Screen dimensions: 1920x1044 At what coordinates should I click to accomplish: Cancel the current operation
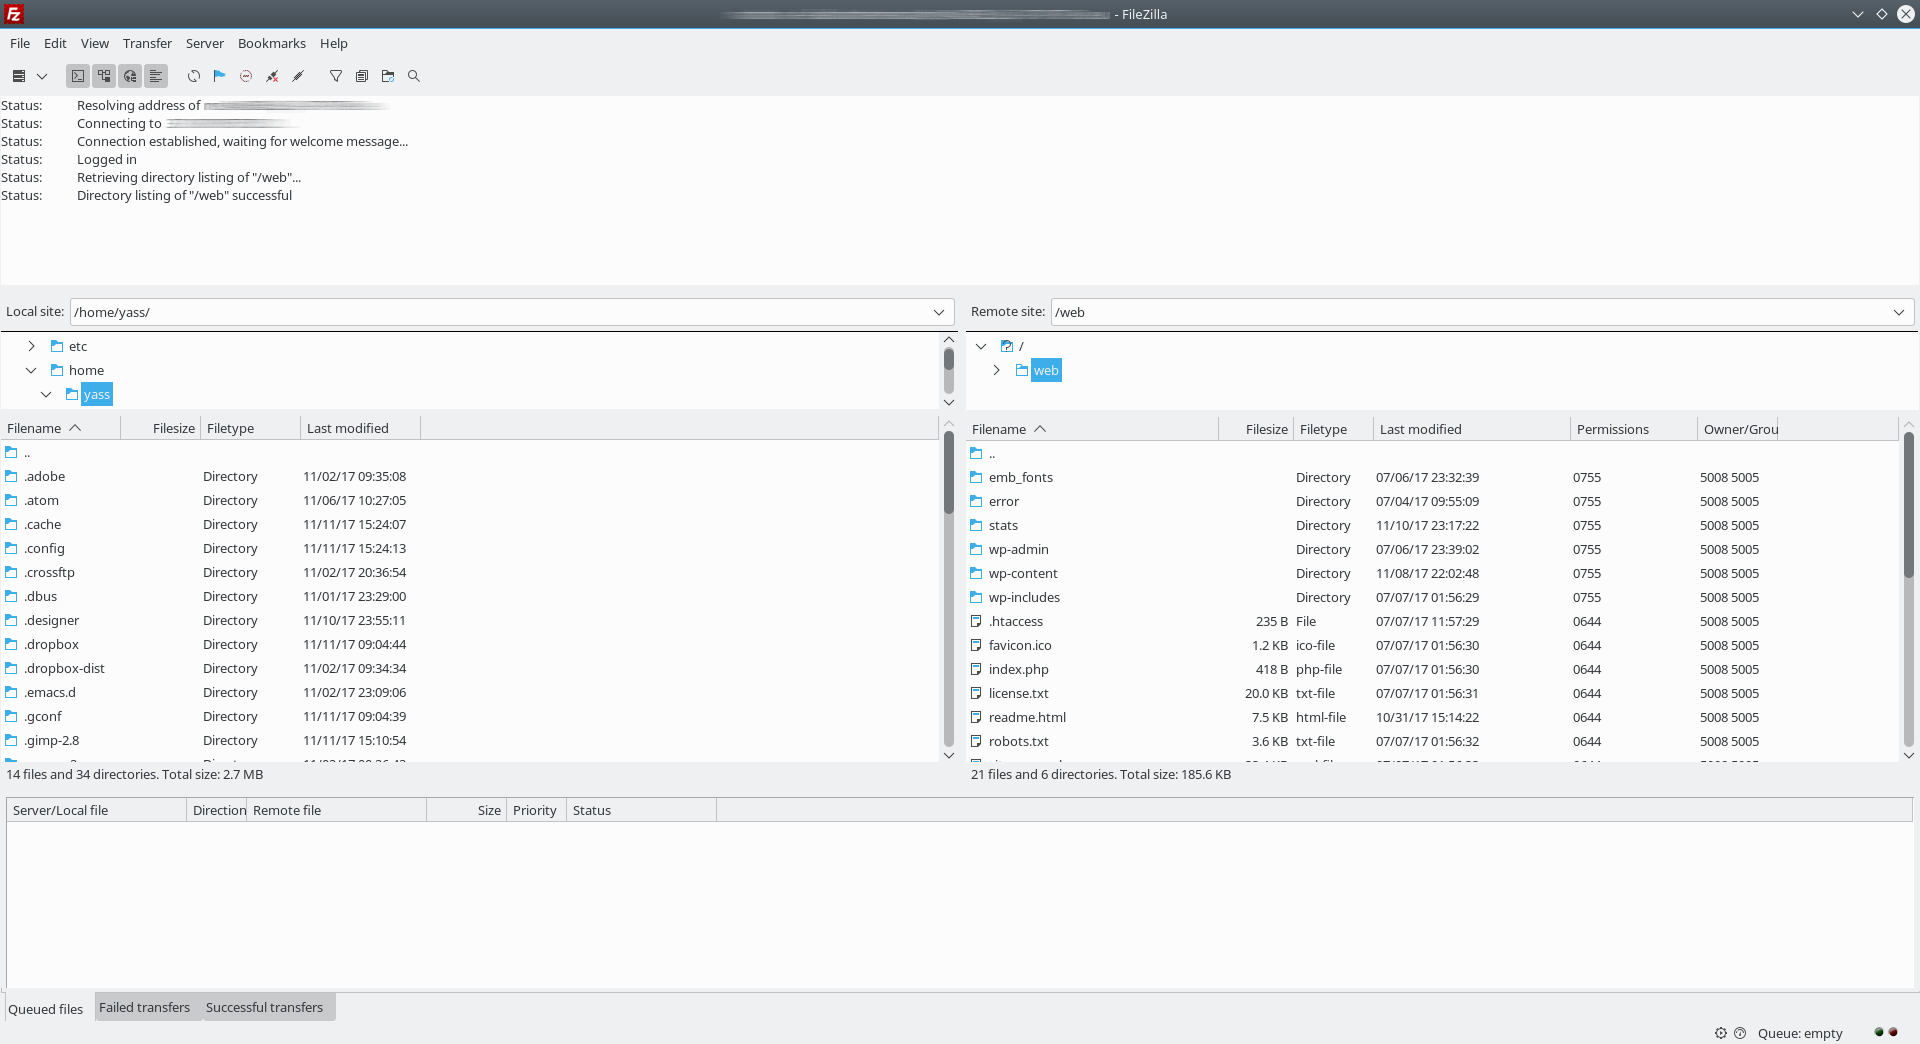coord(246,76)
